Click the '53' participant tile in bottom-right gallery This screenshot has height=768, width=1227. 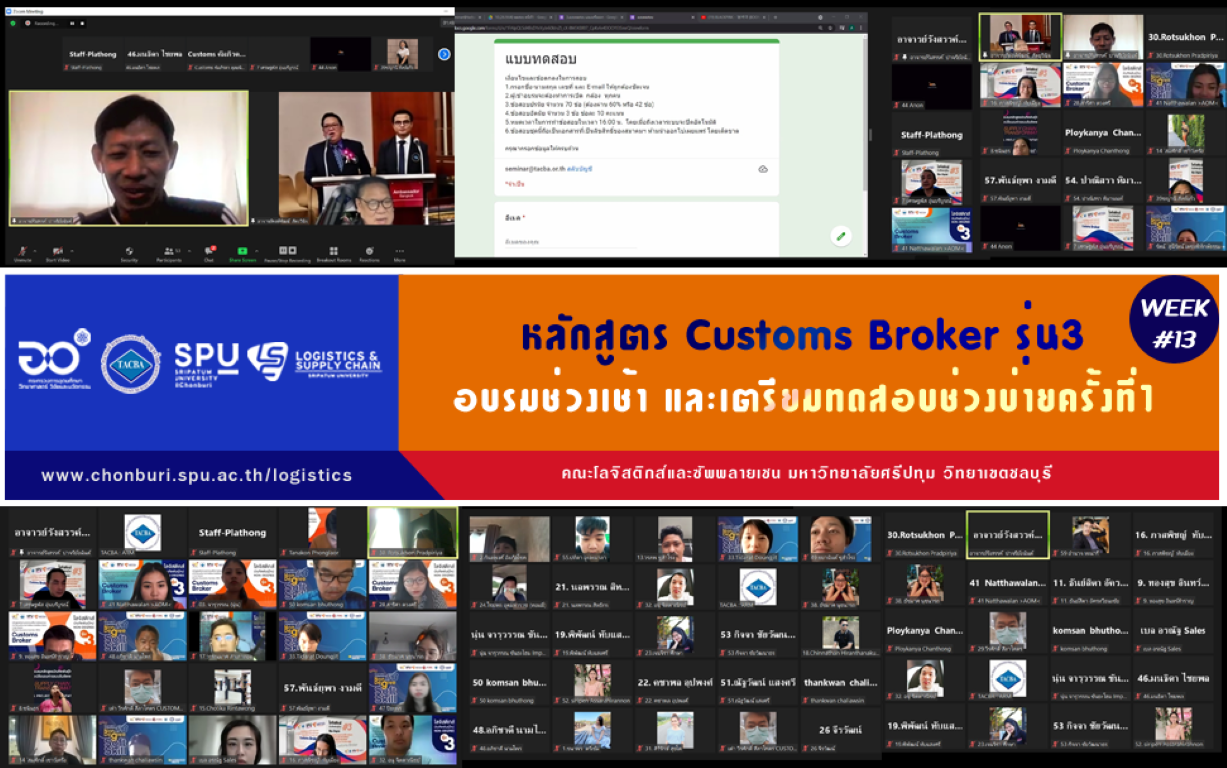(1091, 727)
